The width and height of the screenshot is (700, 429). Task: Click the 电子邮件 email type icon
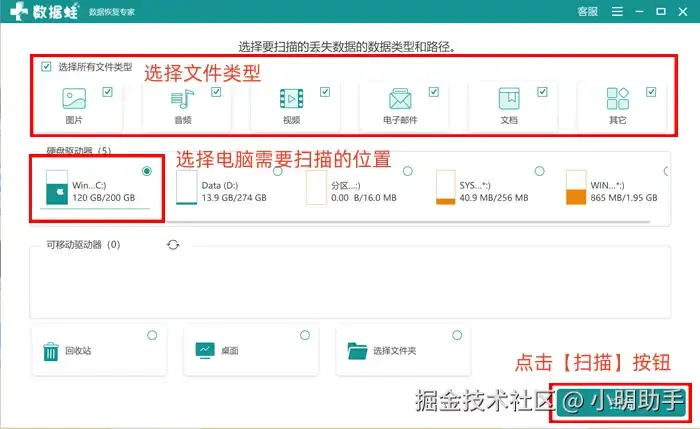(x=400, y=99)
